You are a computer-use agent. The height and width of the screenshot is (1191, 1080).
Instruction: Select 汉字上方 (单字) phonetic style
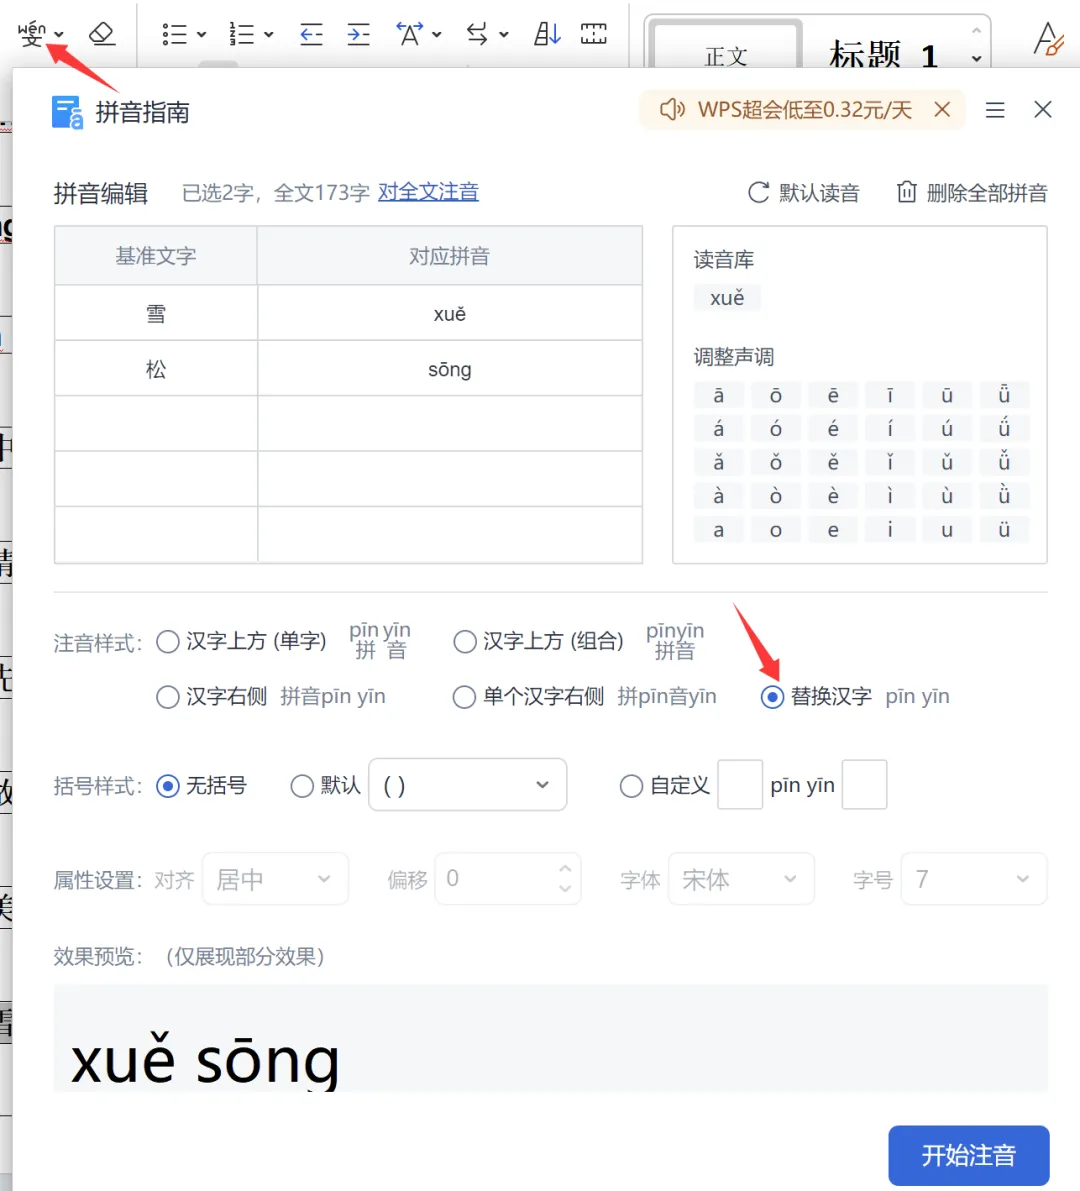pos(168,642)
